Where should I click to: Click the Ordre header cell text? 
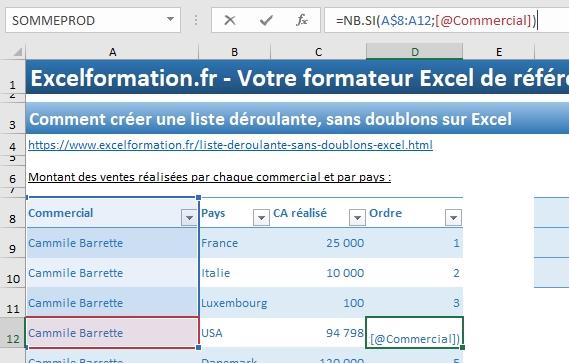pyautogui.click(x=385, y=213)
